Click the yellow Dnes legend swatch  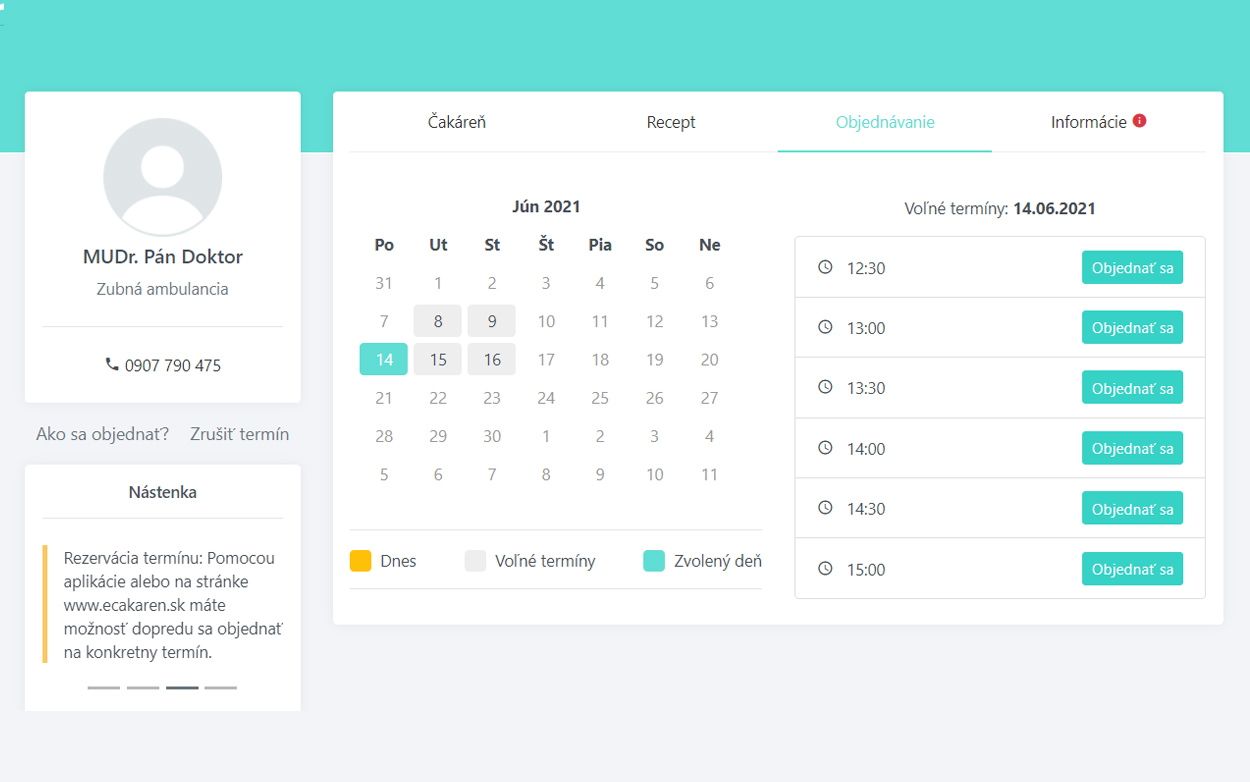click(360, 561)
